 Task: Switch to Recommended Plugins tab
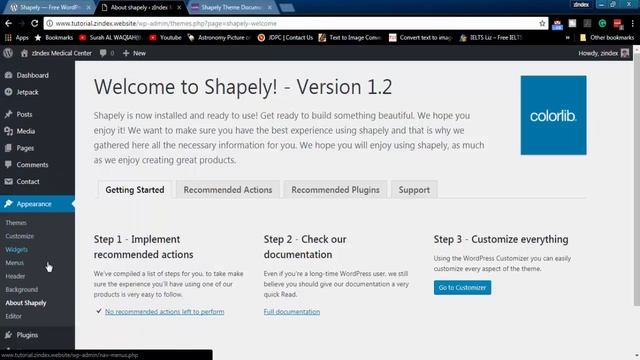(335, 190)
